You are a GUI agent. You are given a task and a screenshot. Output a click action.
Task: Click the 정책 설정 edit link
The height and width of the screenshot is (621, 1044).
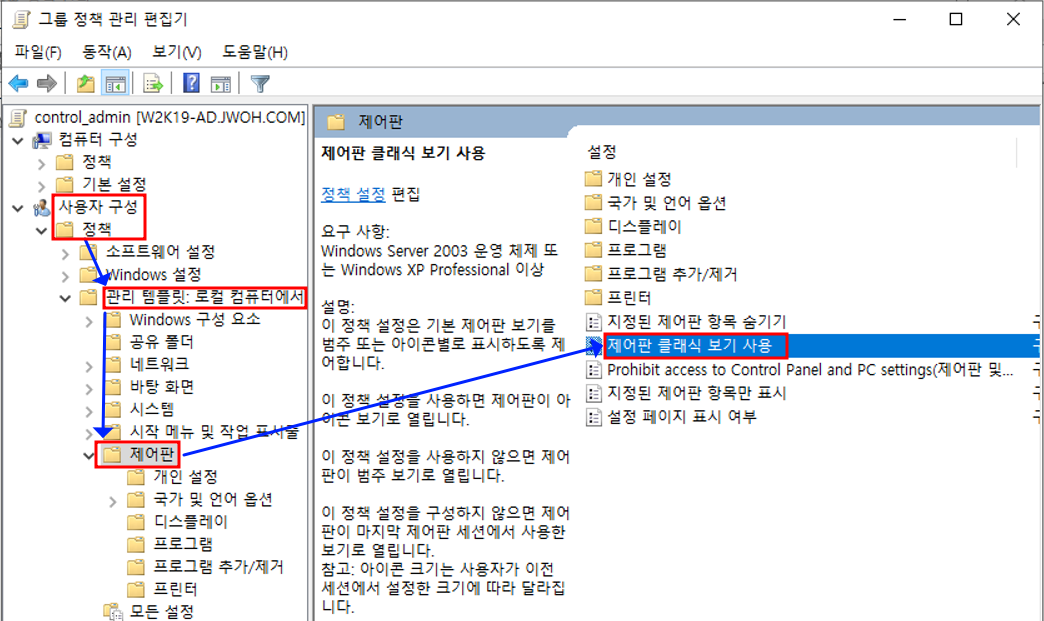(353, 194)
